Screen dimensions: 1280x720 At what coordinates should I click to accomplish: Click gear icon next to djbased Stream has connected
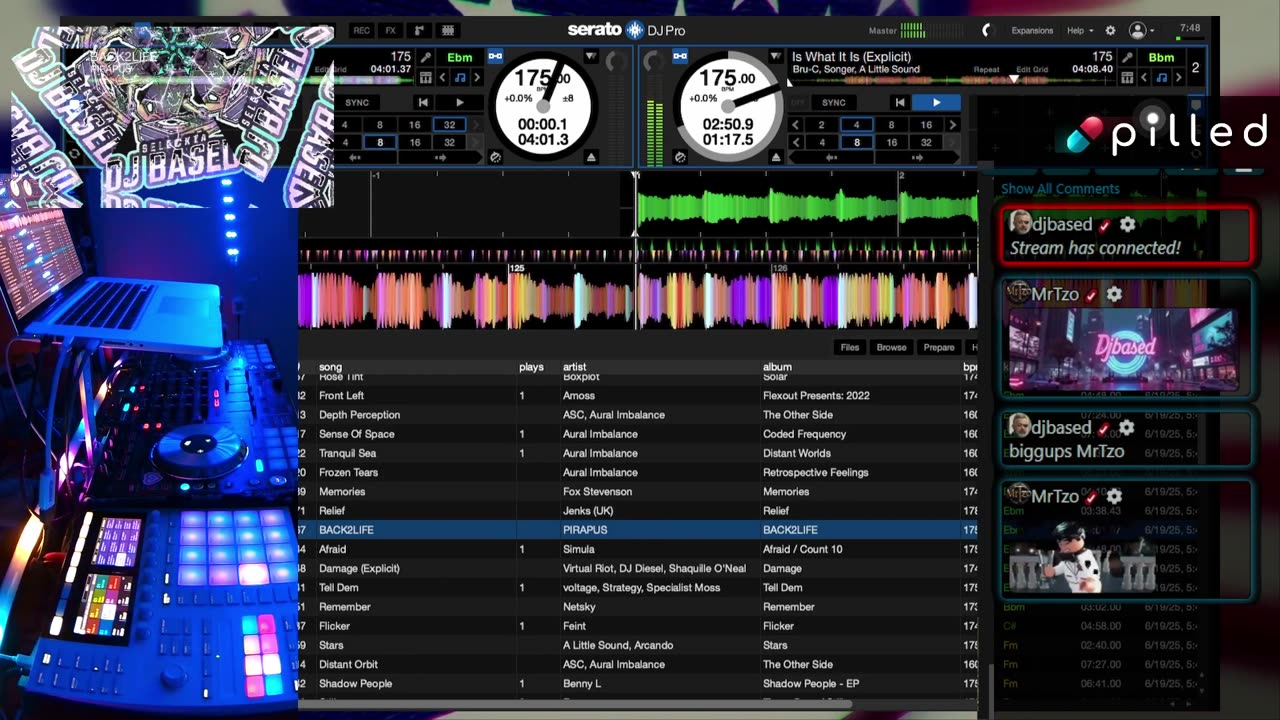click(x=1127, y=225)
